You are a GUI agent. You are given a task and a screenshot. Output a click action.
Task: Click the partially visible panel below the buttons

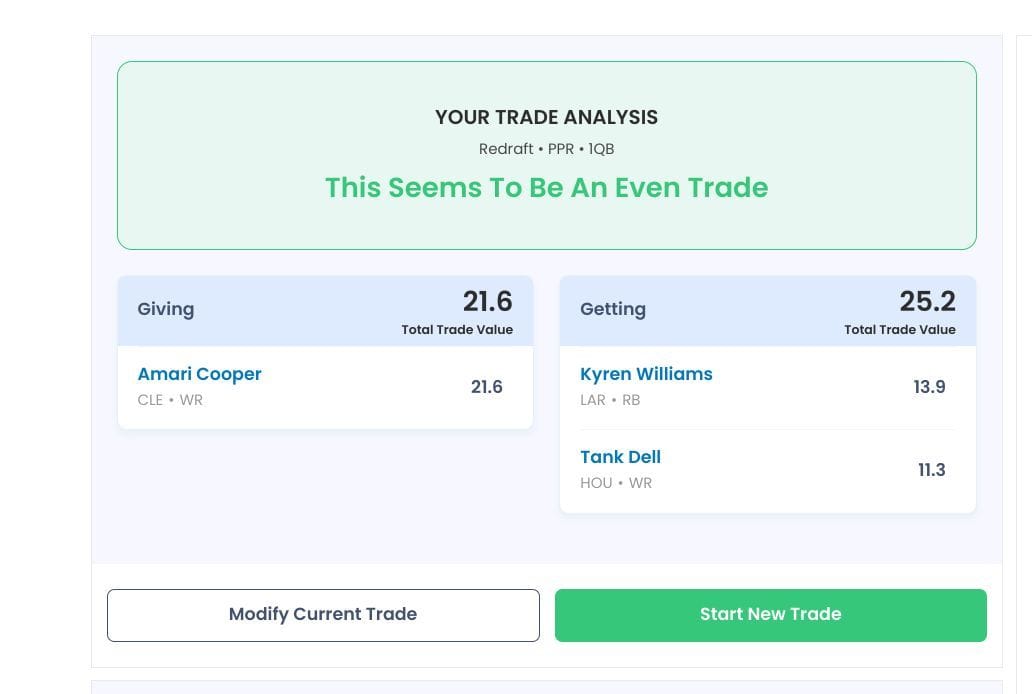(546, 688)
